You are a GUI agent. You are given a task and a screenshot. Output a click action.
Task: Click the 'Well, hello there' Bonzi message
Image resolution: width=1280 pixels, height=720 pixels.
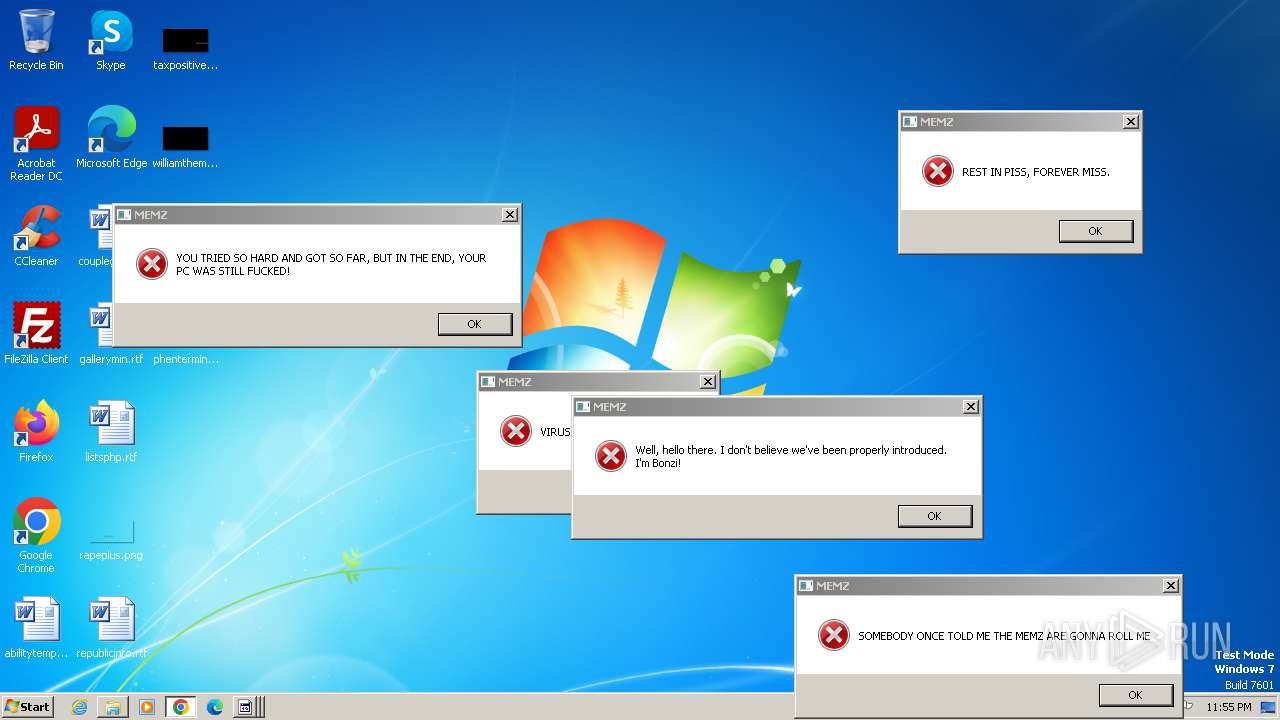coord(790,456)
